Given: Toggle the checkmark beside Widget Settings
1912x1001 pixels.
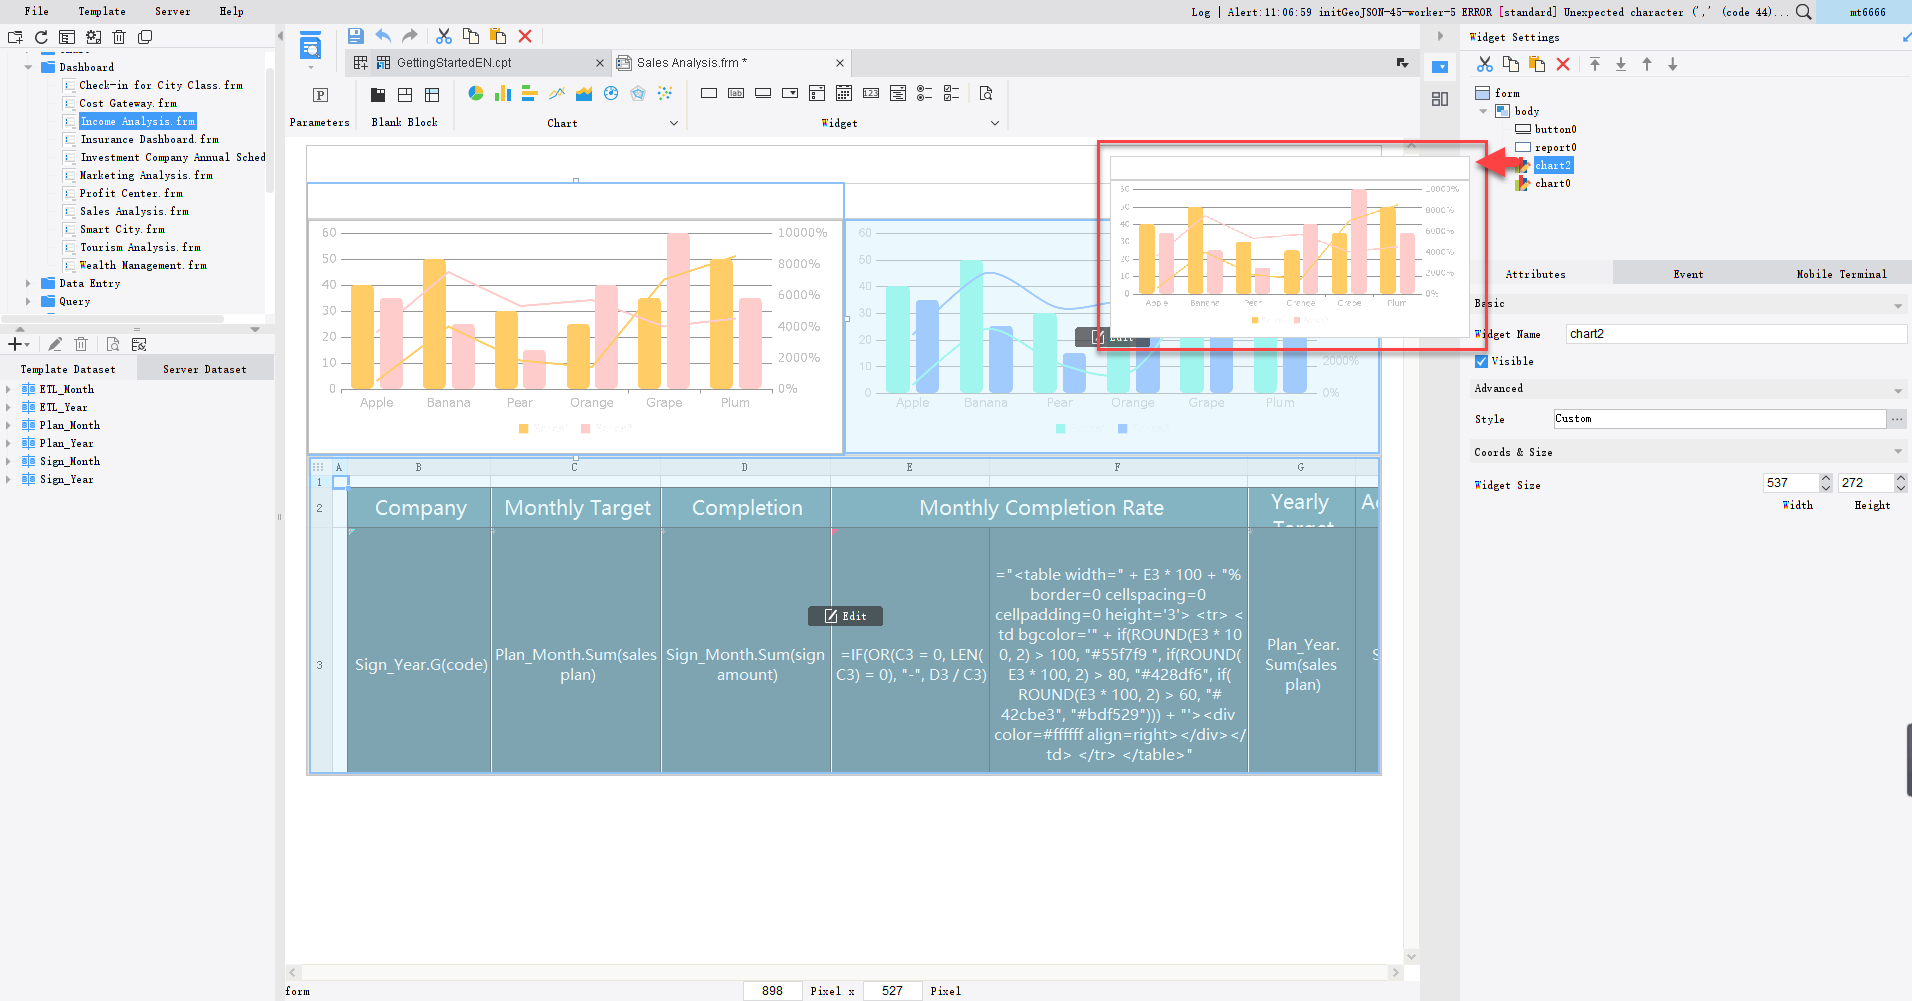Looking at the screenshot, I should click(1903, 37).
